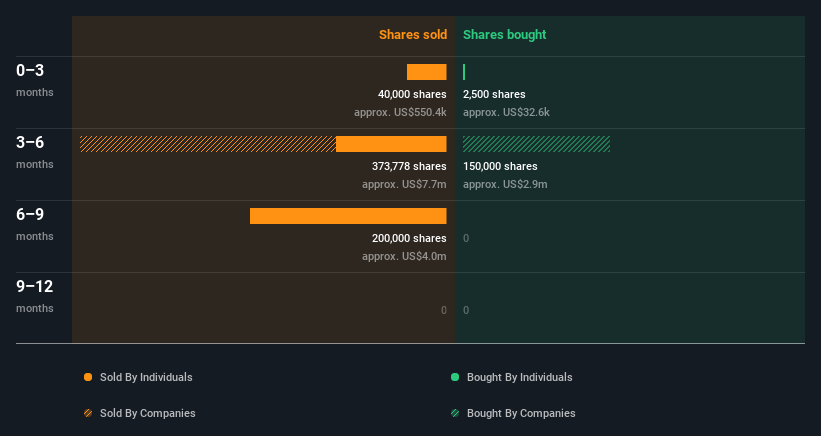Click the Bought By Companies hatched legend icon

(455, 413)
